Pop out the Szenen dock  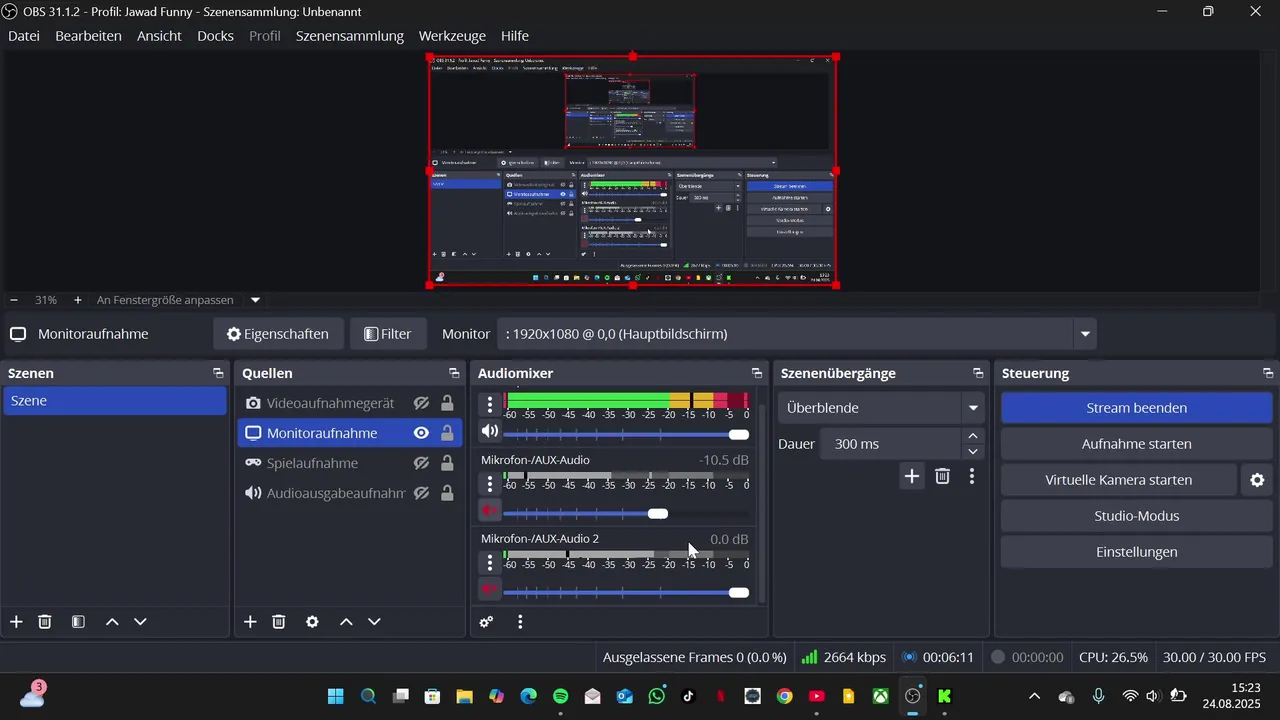tap(218, 373)
